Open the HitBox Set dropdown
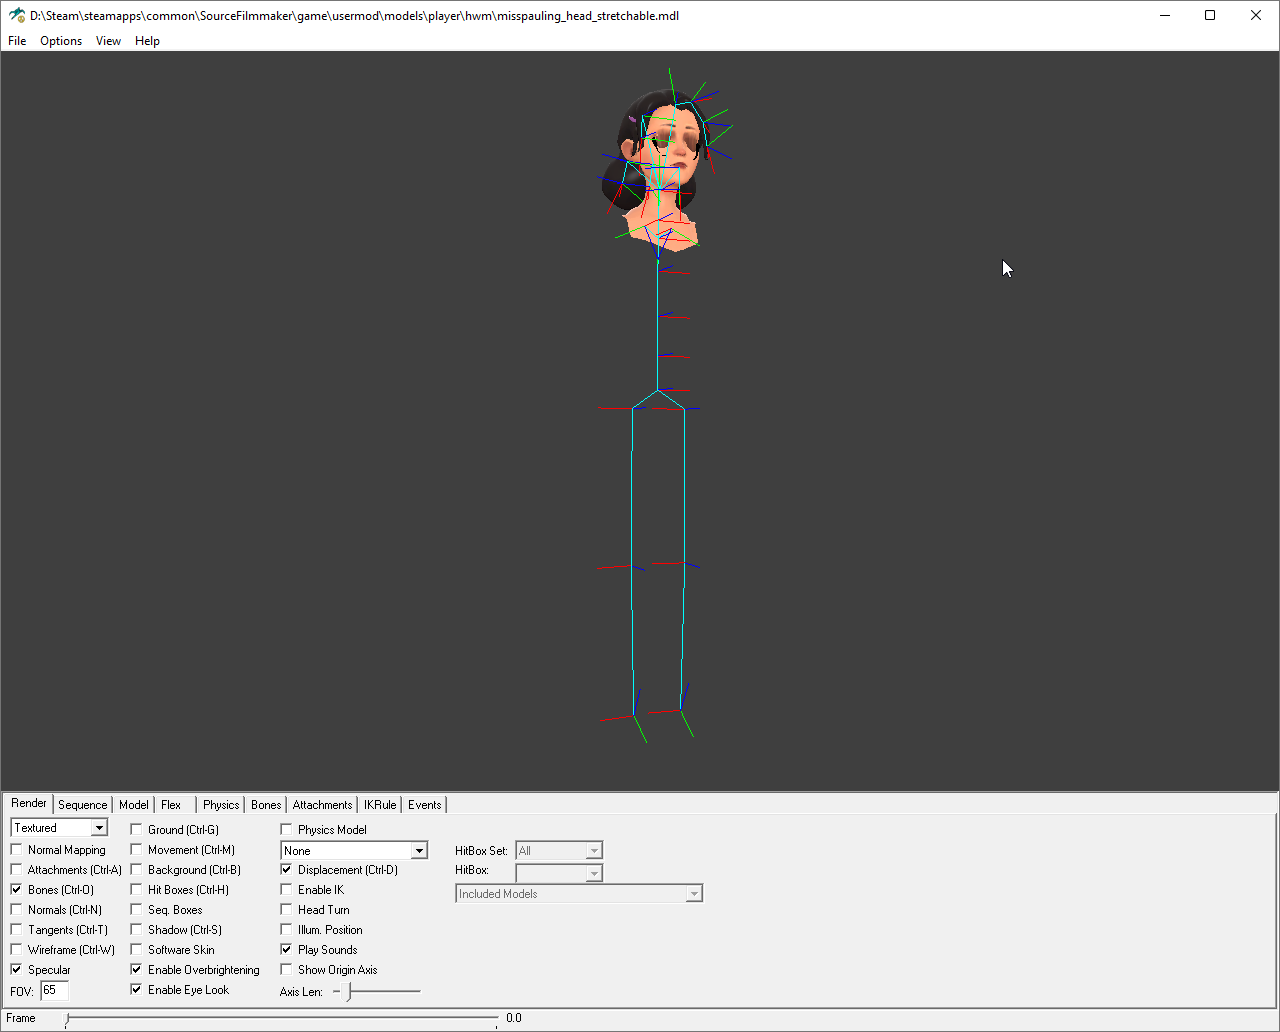1280x1032 pixels. tap(559, 851)
